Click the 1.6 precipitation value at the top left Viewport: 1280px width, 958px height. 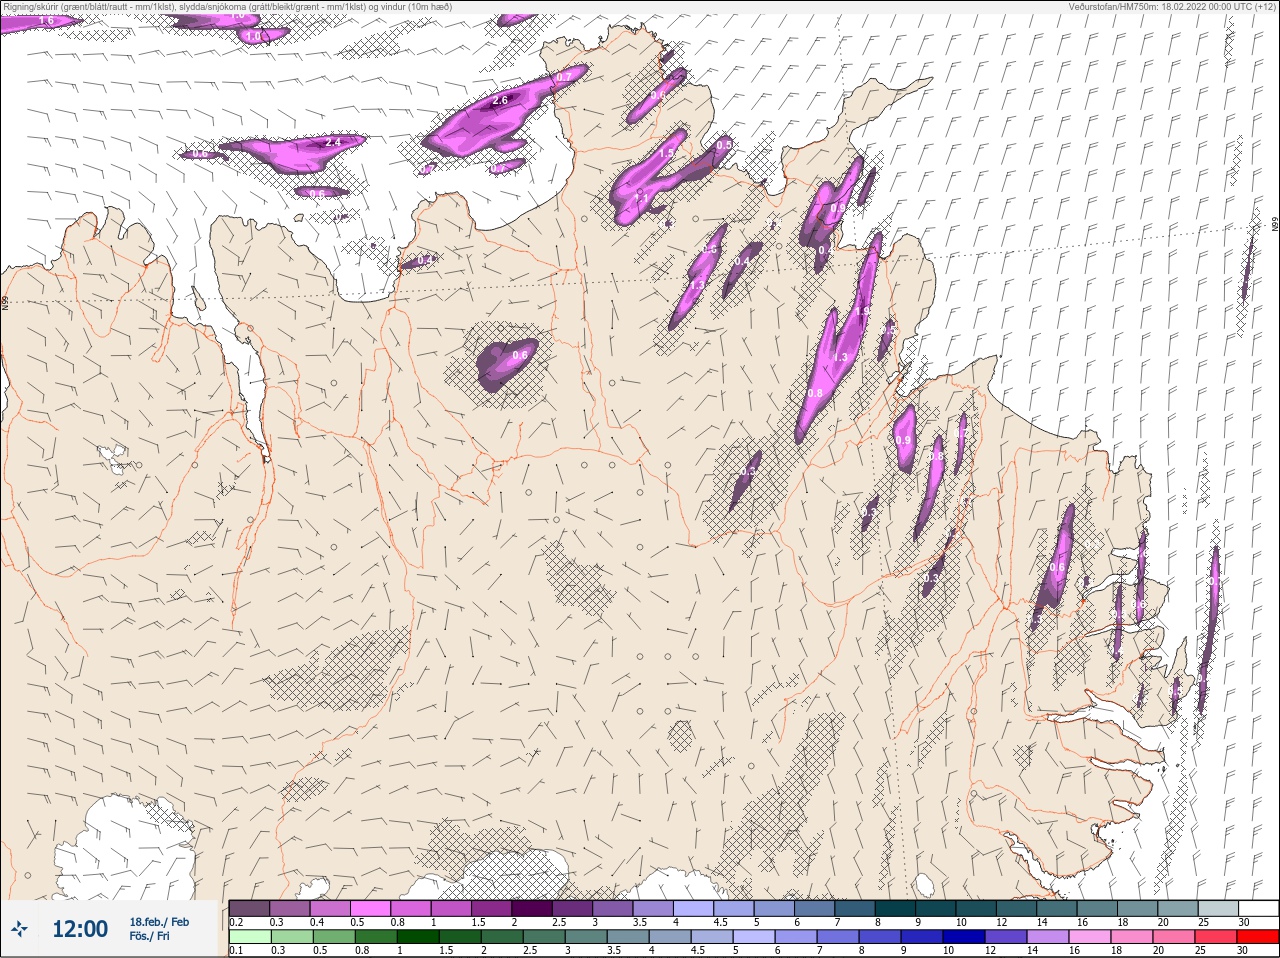click(x=46, y=21)
